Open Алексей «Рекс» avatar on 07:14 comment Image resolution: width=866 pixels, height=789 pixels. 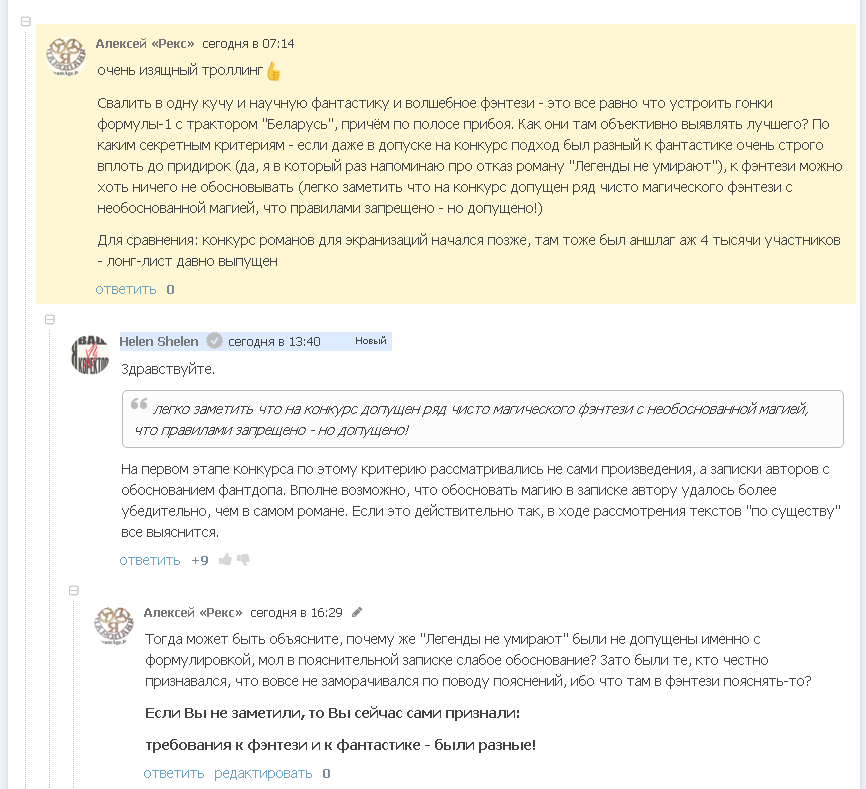click(x=66, y=57)
